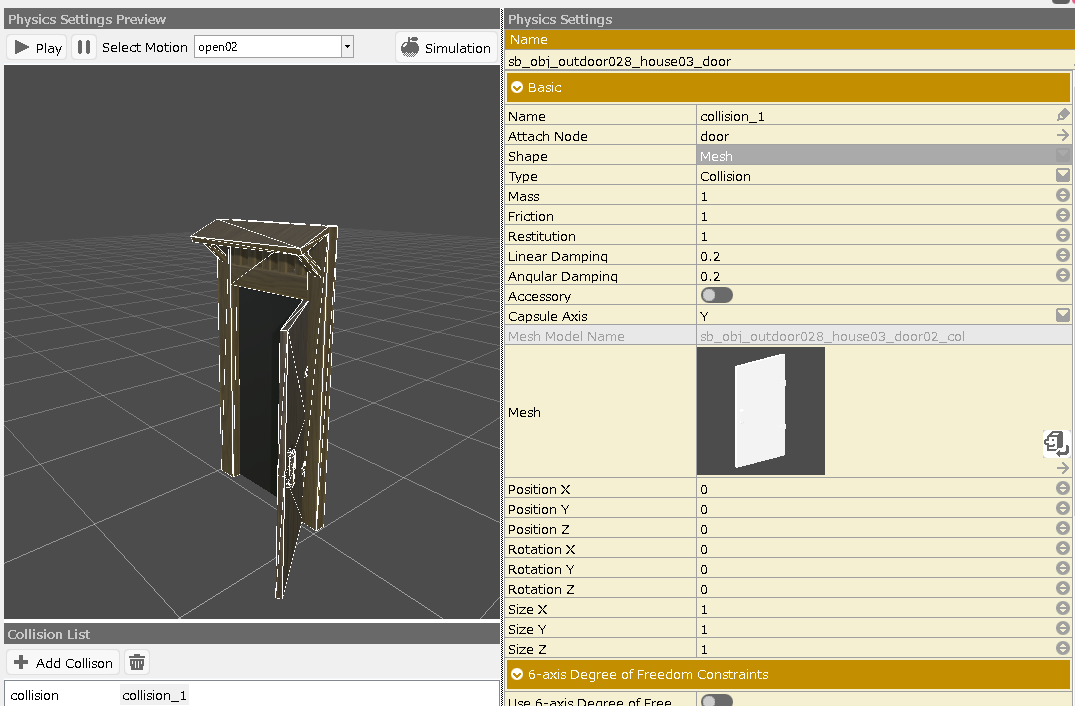
Task: Open the Type dropdown set to Collision
Action: [1063, 176]
